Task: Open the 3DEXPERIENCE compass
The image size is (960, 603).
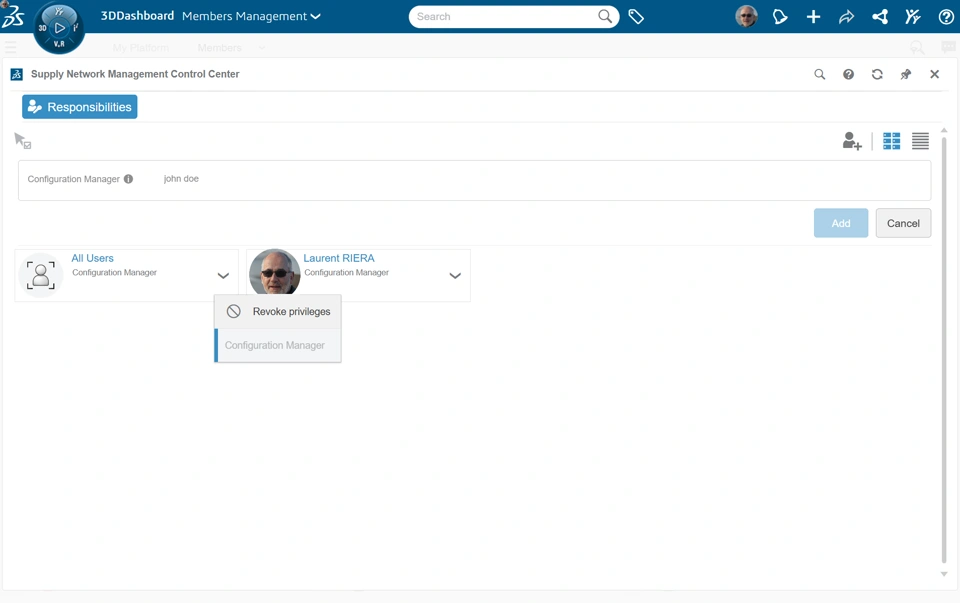Action: click(59, 28)
